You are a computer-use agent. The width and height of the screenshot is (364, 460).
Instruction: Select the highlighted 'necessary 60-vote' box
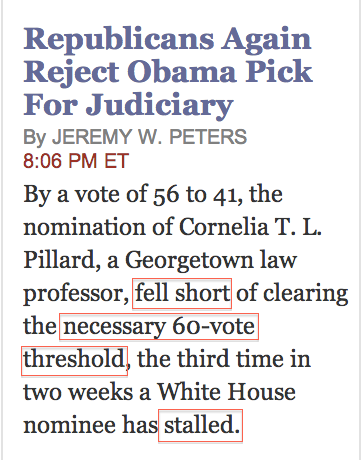pyautogui.click(x=159, y=326)
